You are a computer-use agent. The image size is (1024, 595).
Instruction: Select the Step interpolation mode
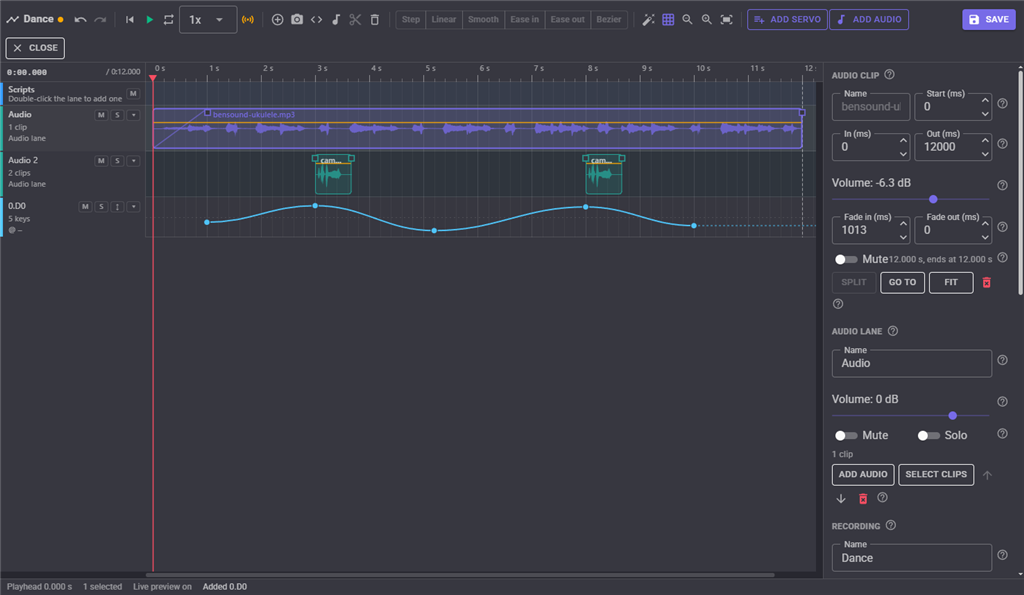(411, 20)
